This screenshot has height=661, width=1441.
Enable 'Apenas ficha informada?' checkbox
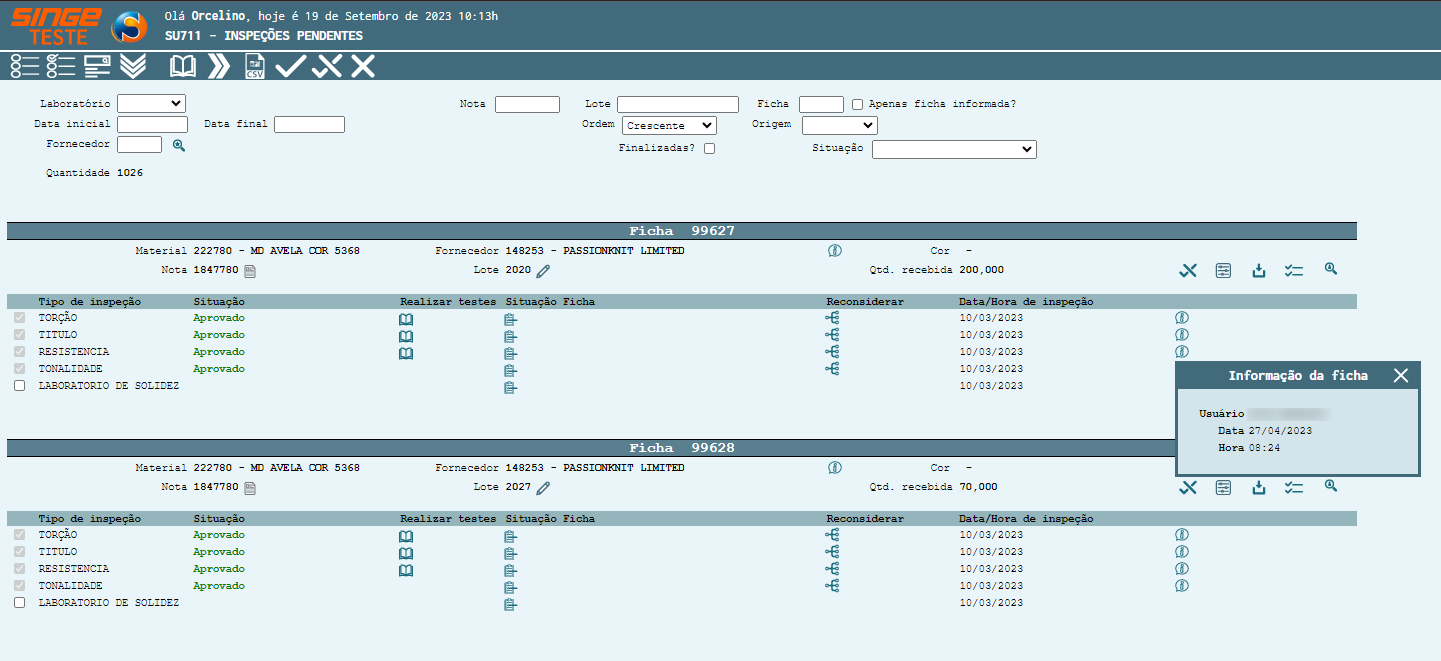pos(858,104)
